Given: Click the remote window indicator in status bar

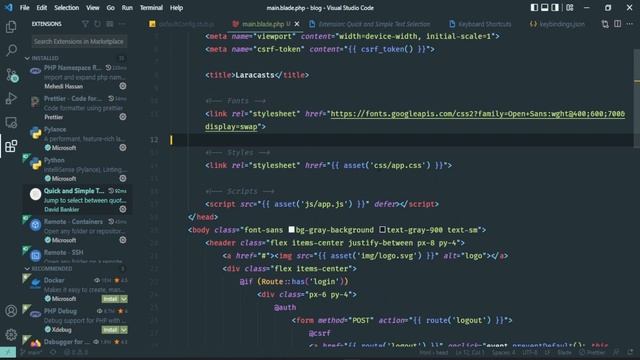Looking at the screenshot, I should tap(8, 352).
